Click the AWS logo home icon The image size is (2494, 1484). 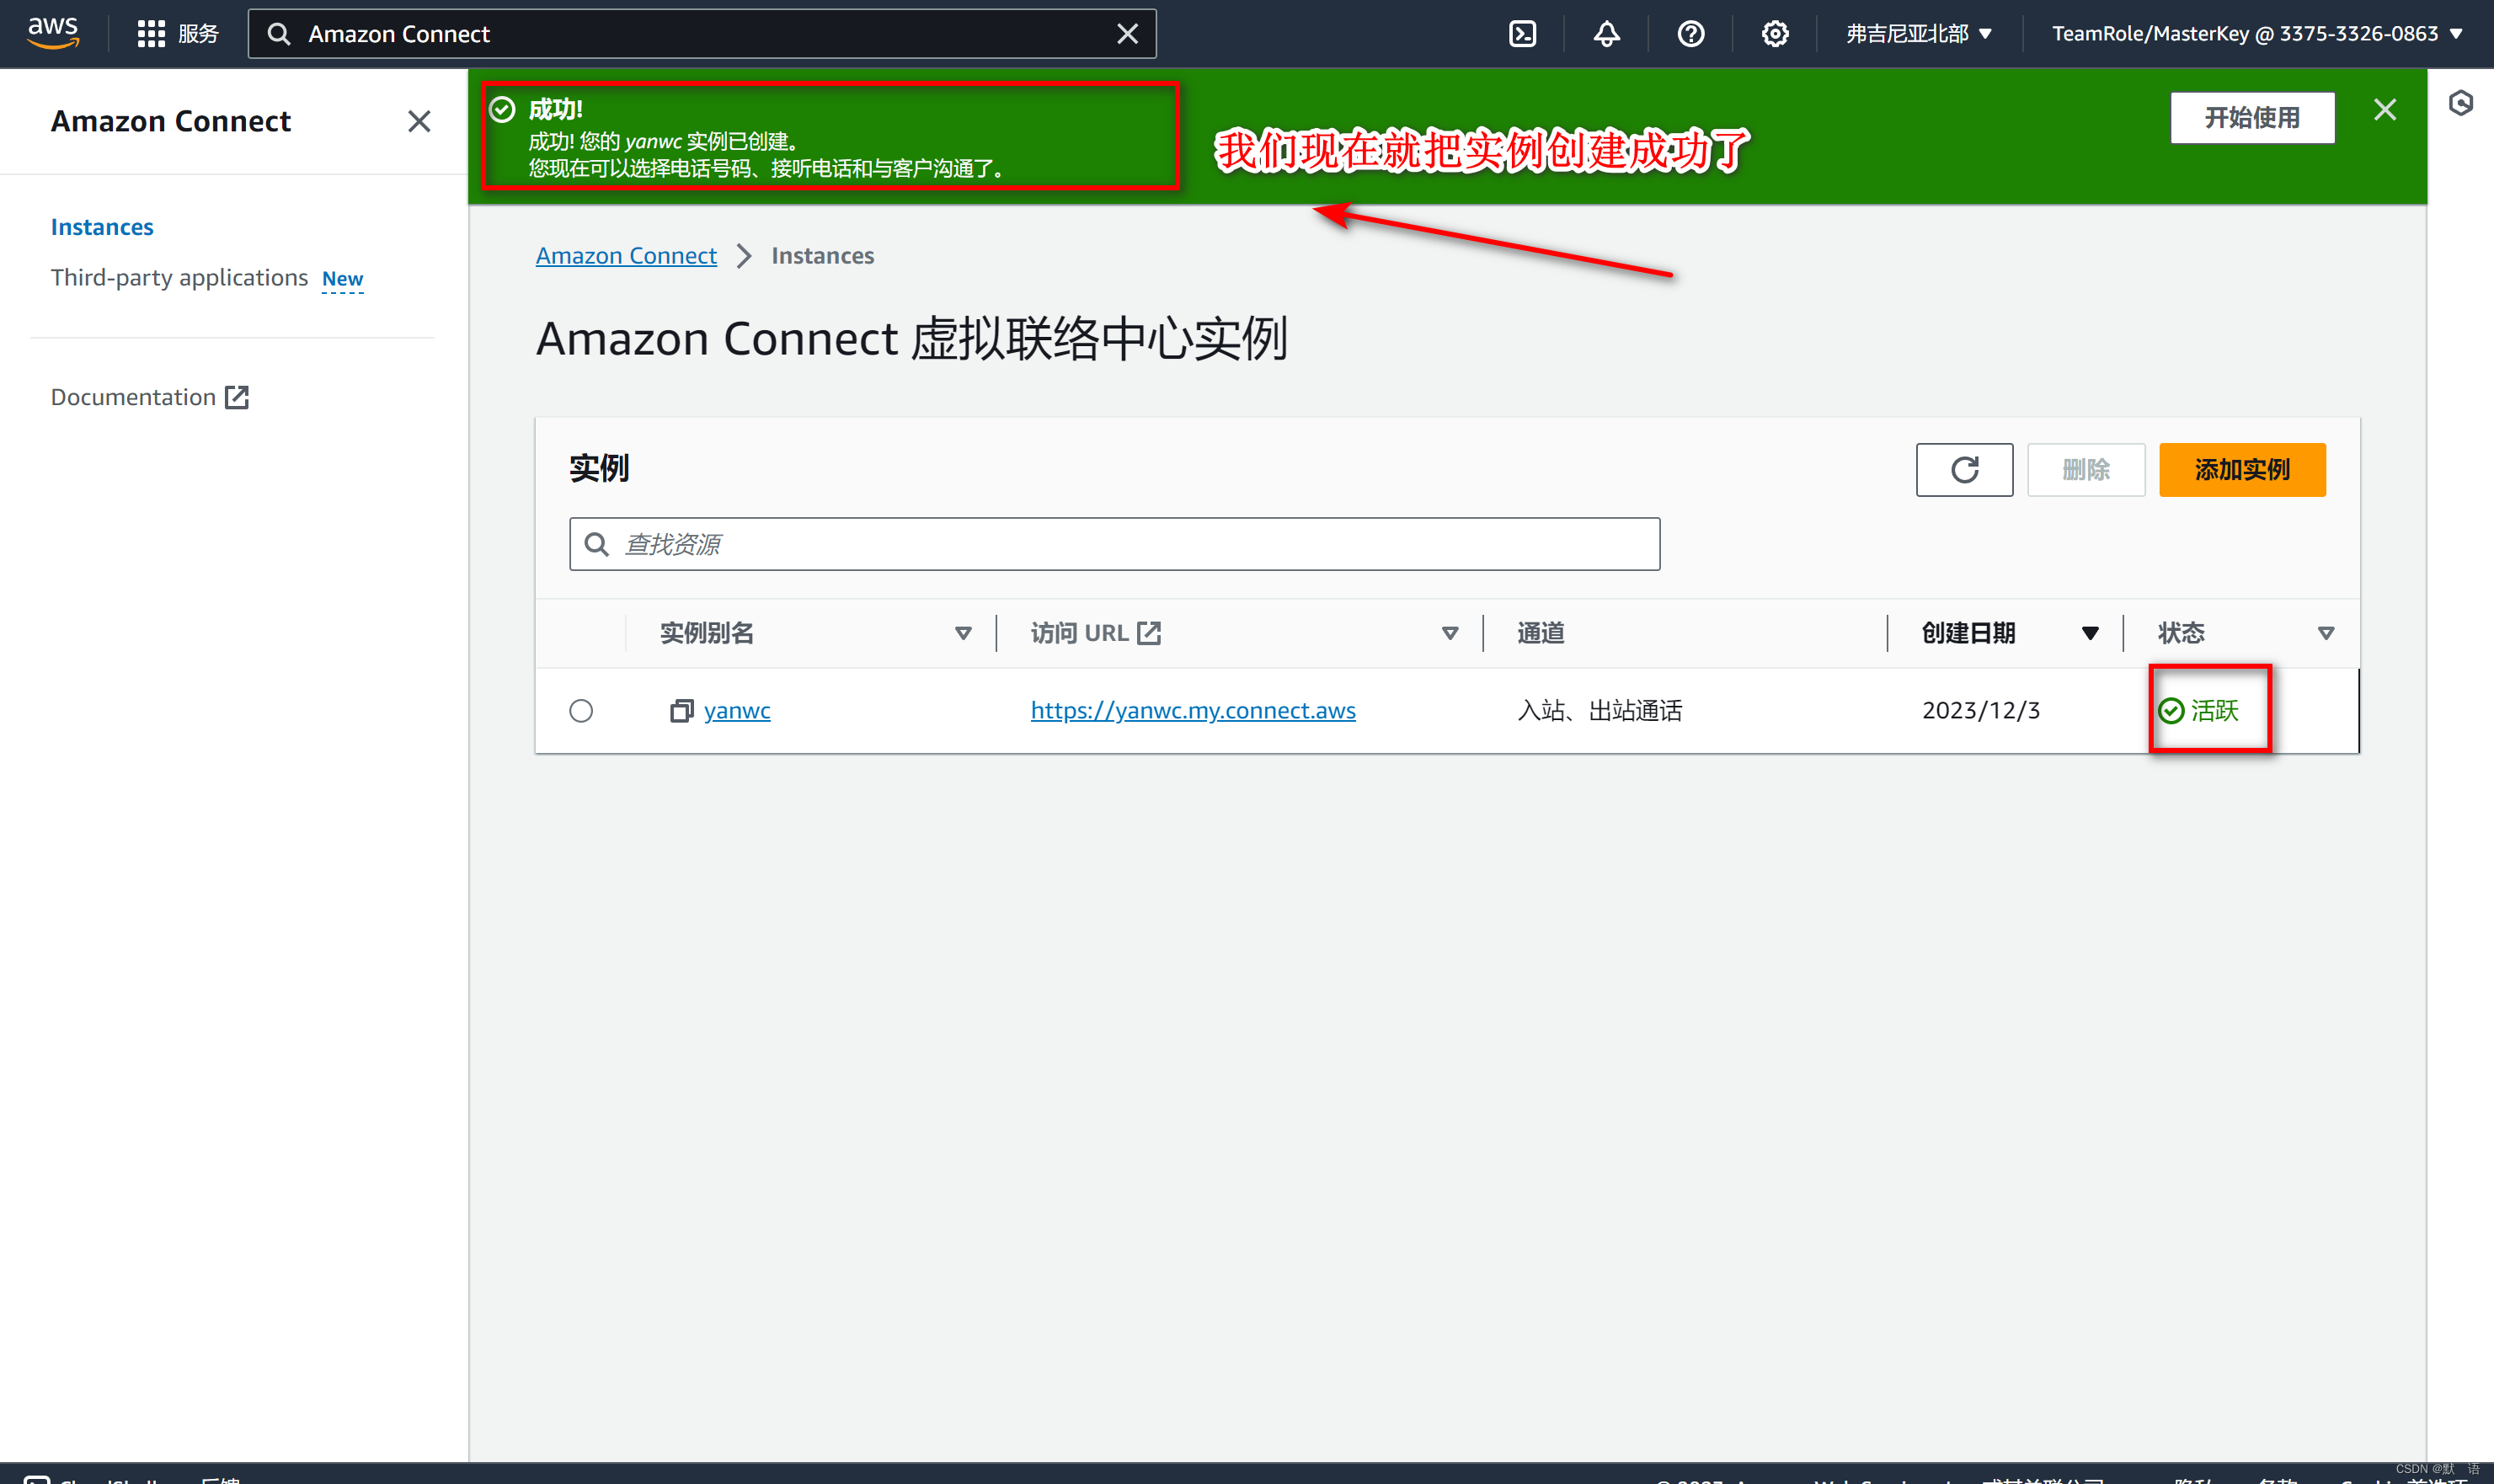coord(53,33)
